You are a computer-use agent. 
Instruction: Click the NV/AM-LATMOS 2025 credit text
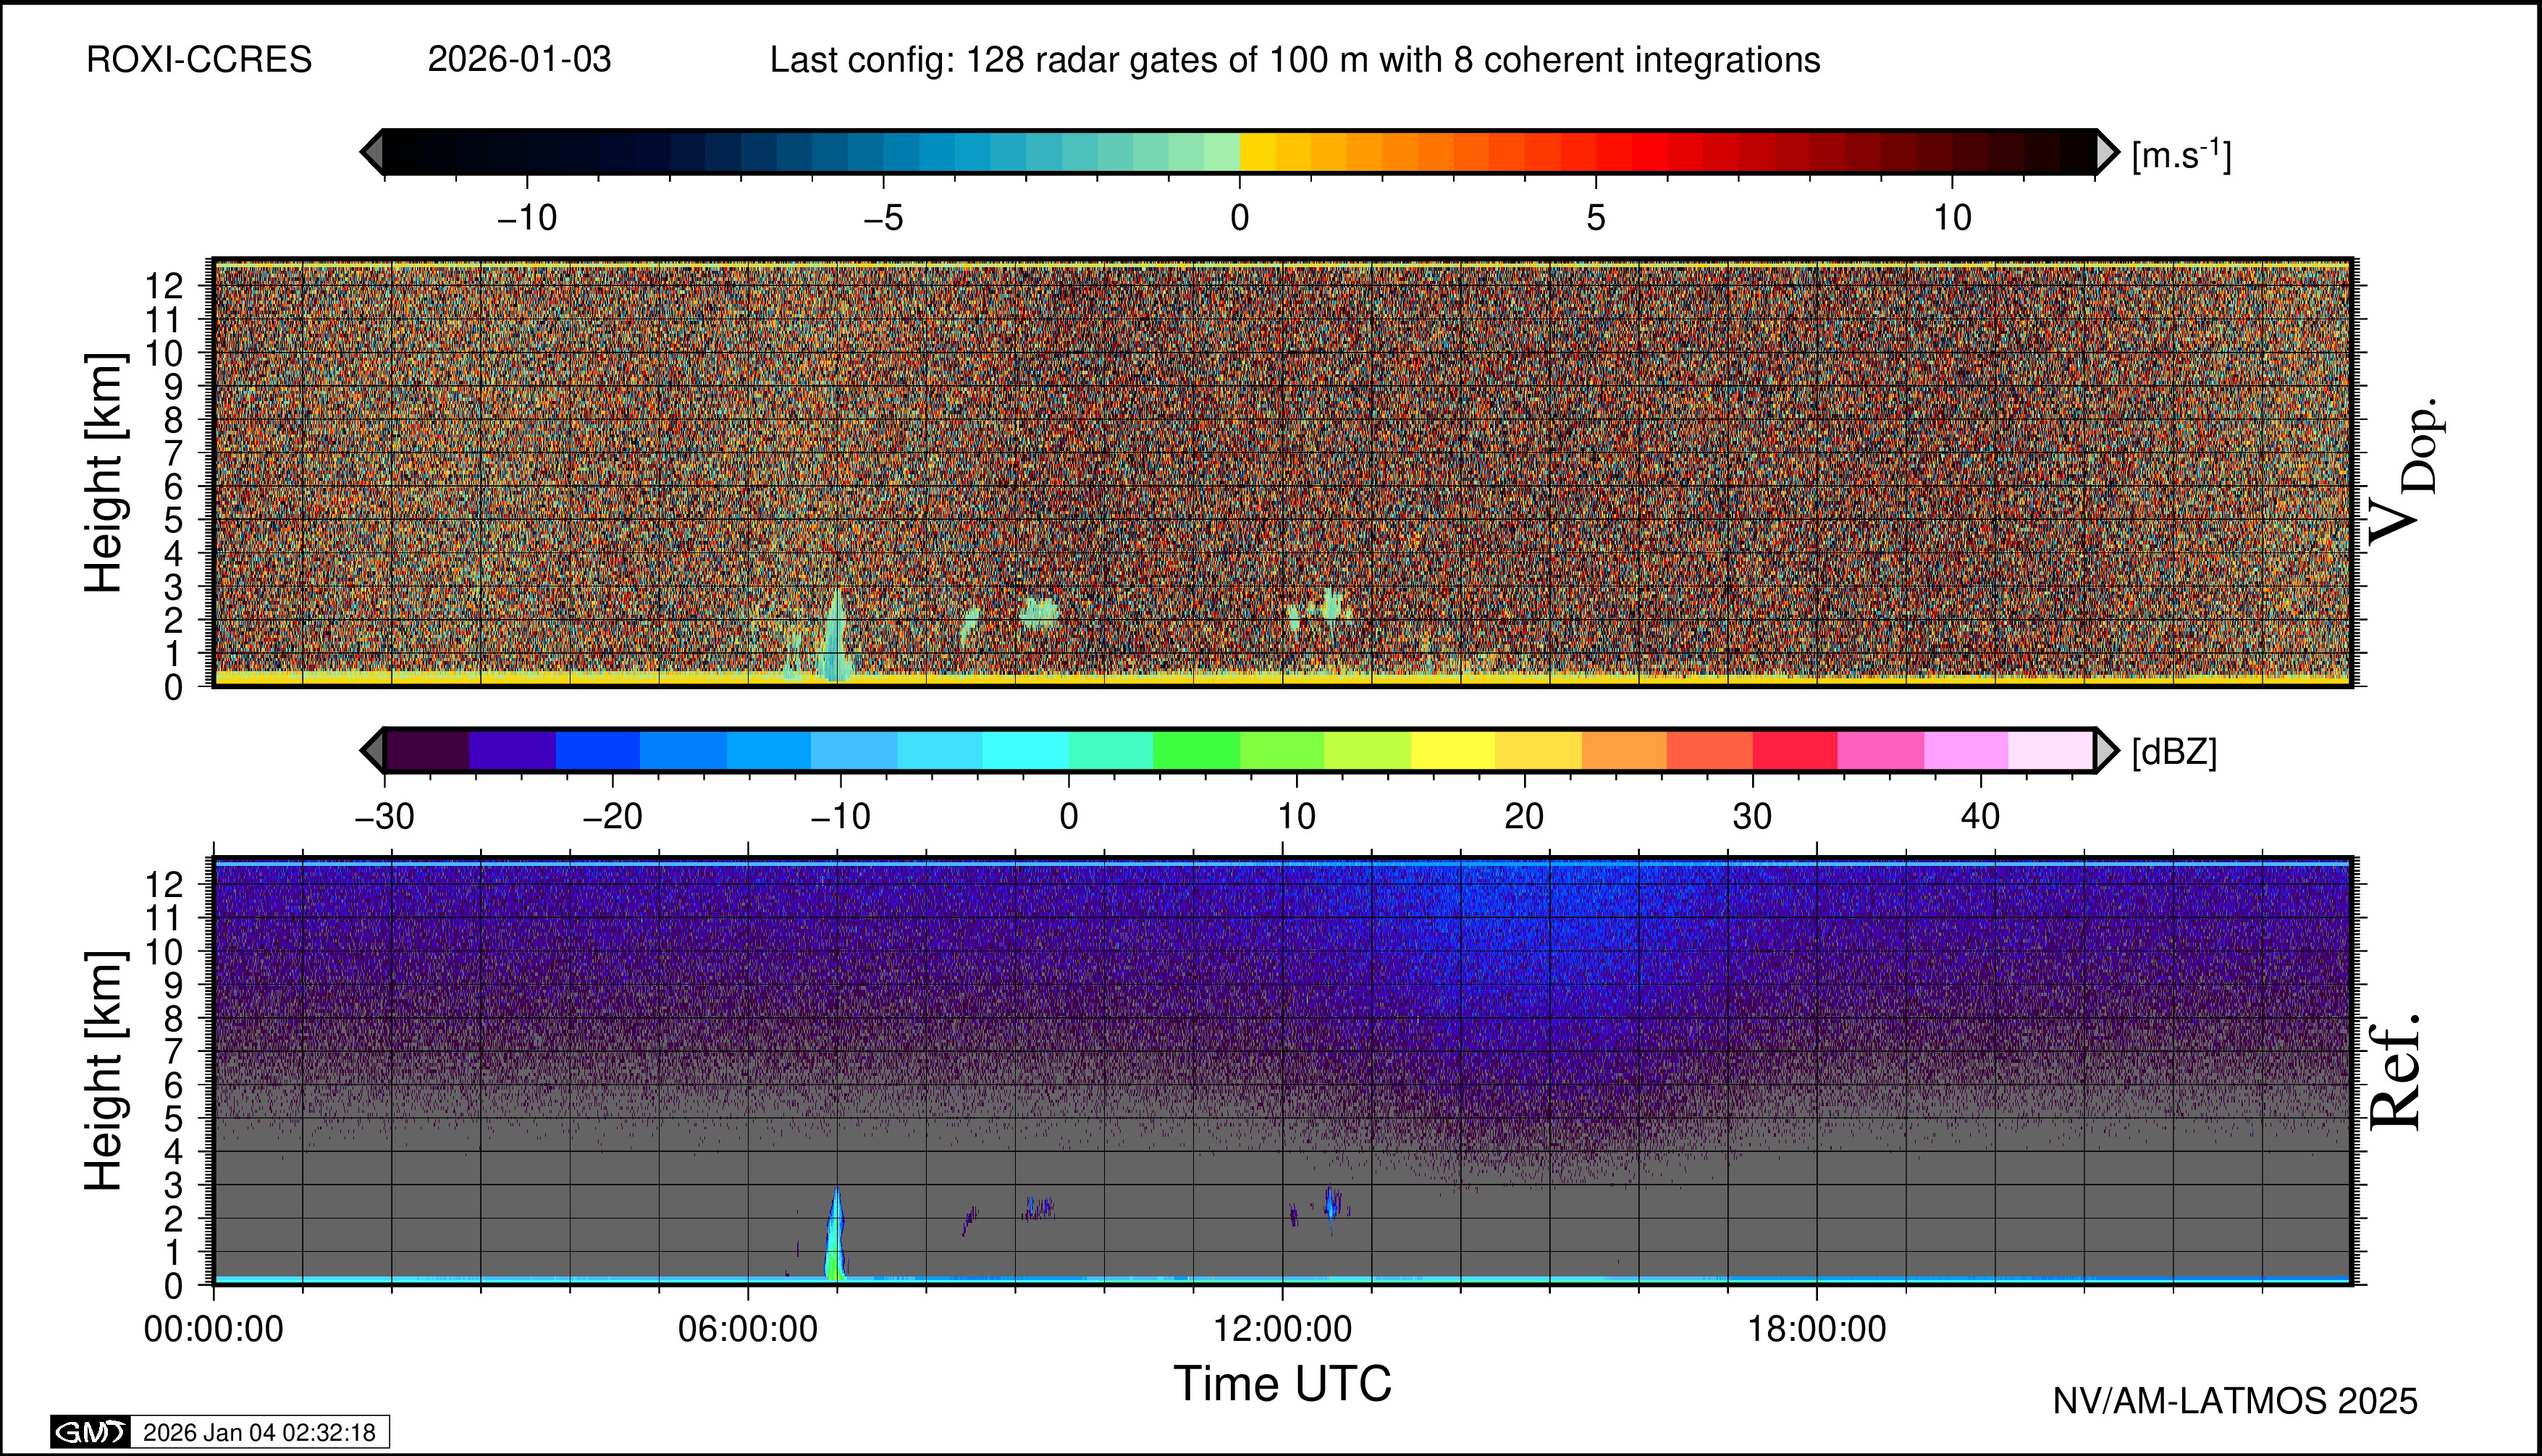[x=2234, y=1401]
